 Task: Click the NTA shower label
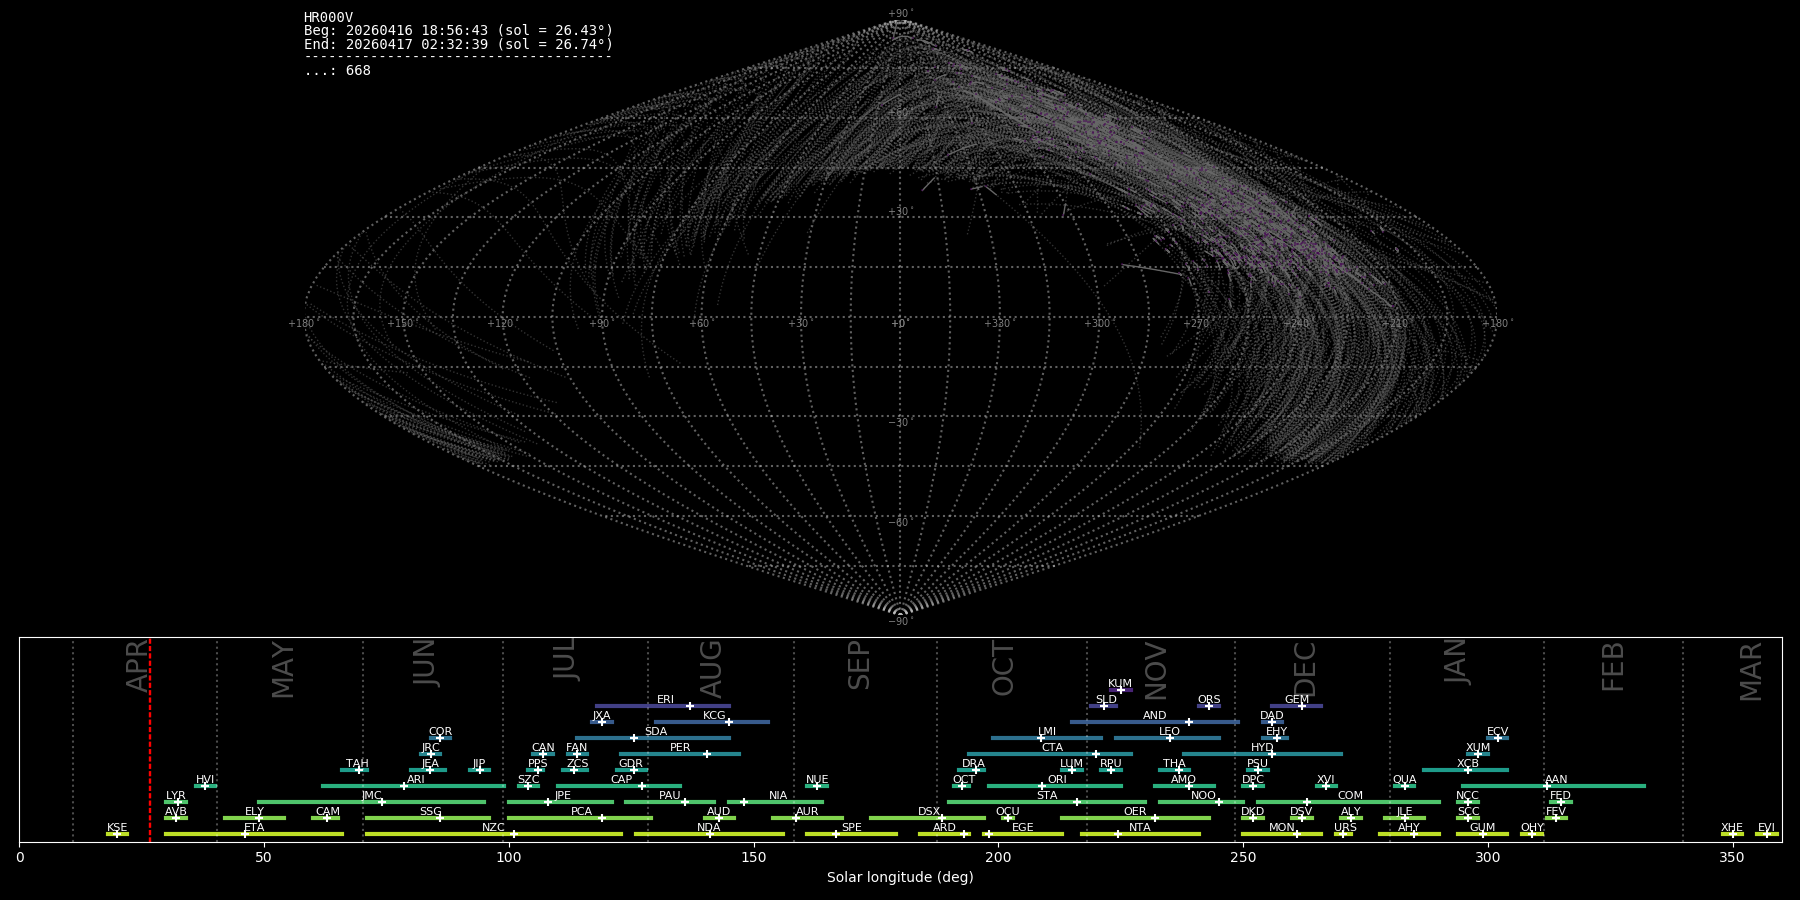(1140, 828)
